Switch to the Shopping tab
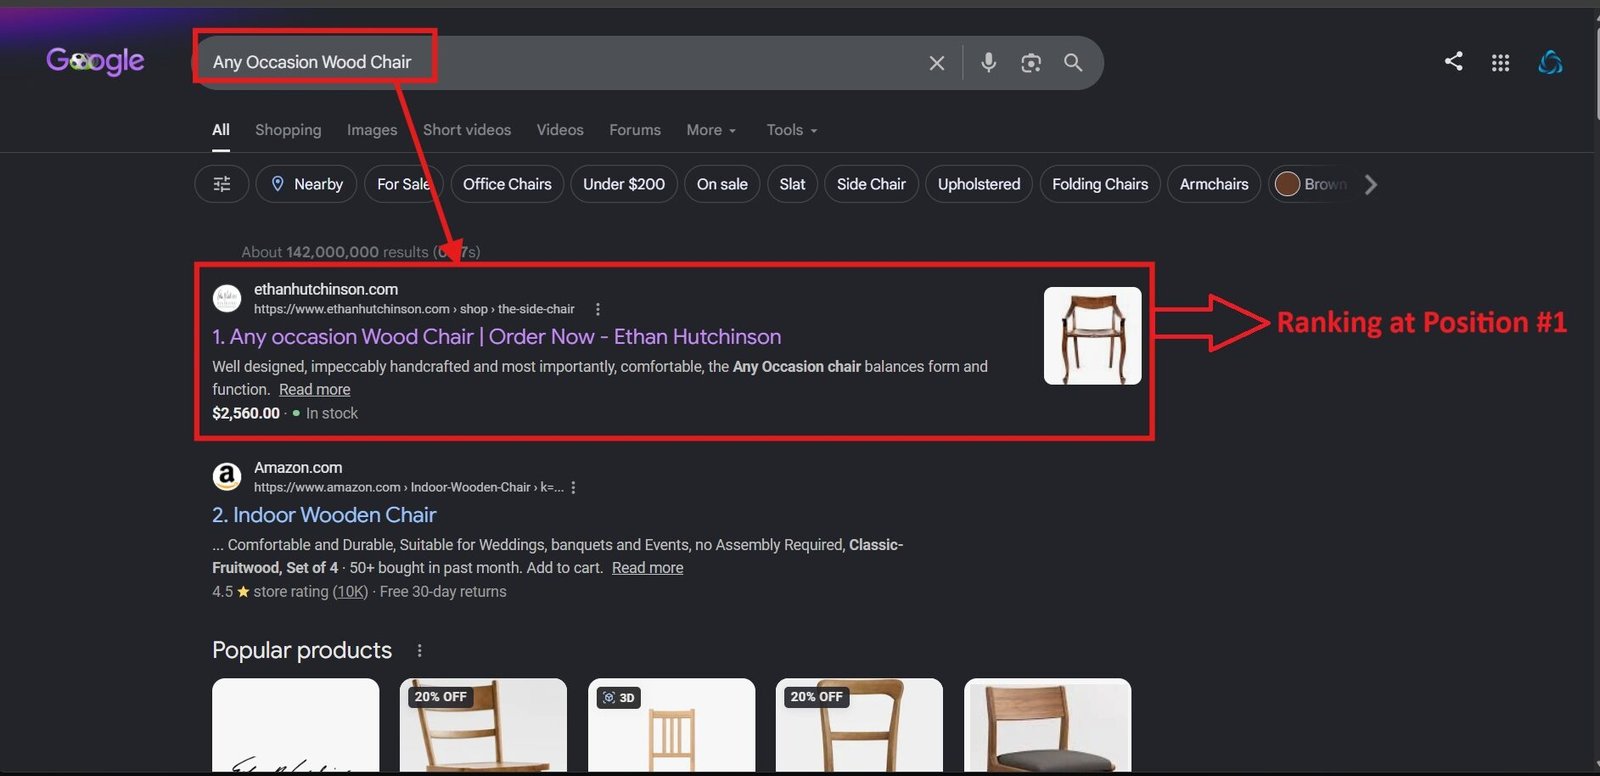Viewport: 1600px width, 776px height. tap(288, 130)
